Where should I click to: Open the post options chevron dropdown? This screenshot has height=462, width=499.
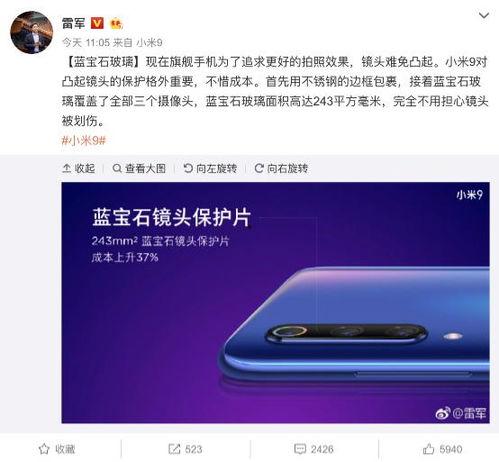pyautogui.click(x=484, y=15)
